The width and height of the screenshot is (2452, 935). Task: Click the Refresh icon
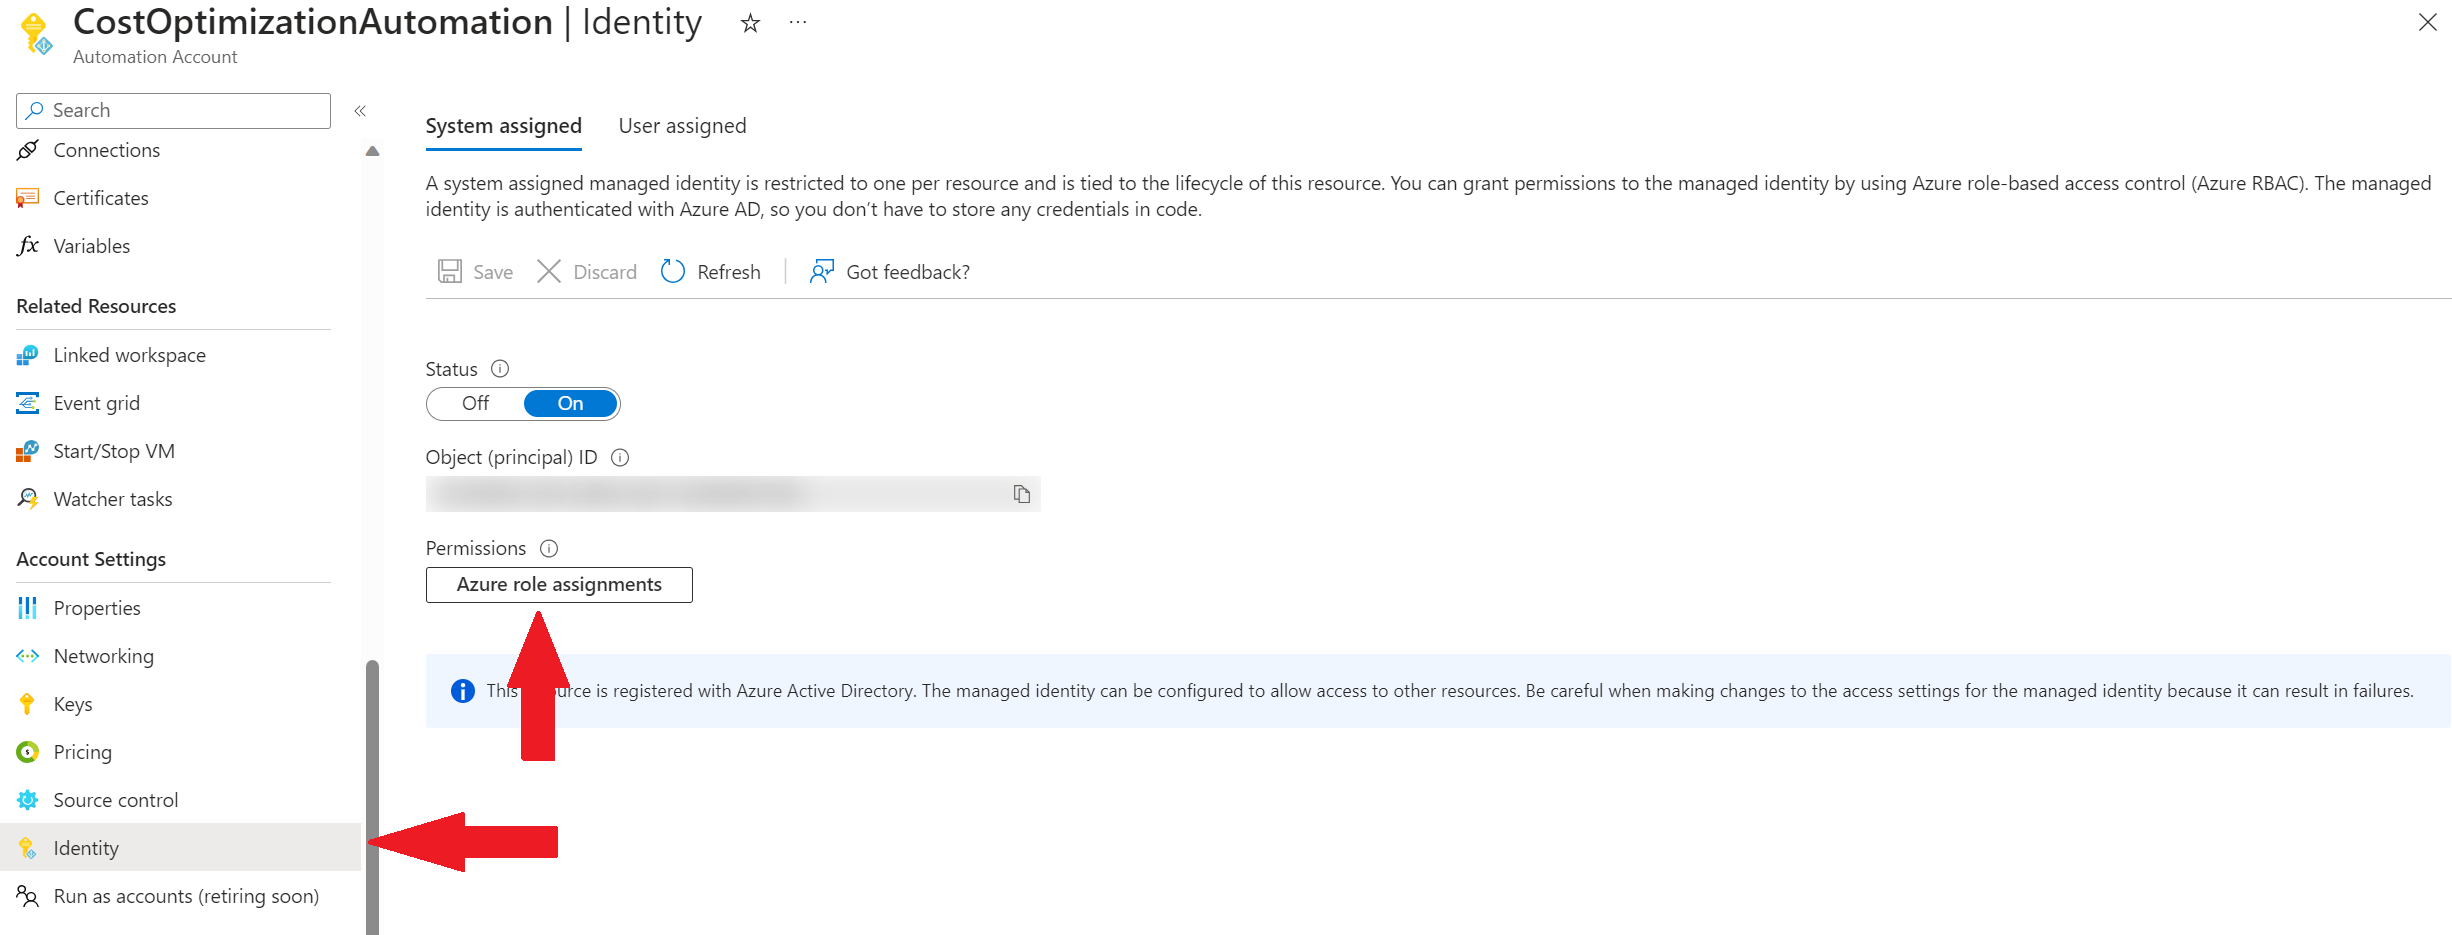point(673,272)
